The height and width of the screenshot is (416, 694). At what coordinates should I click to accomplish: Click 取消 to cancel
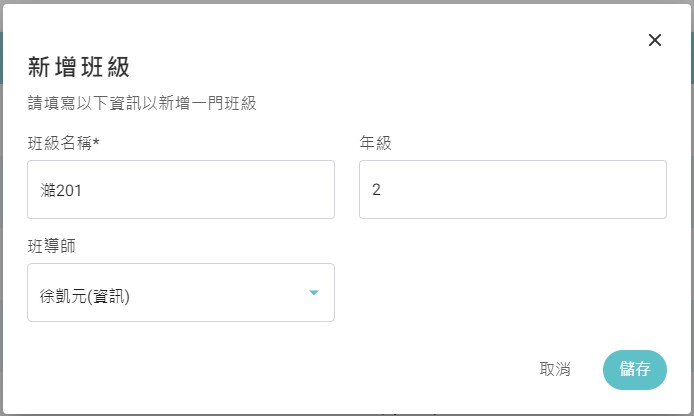point(555,369)
